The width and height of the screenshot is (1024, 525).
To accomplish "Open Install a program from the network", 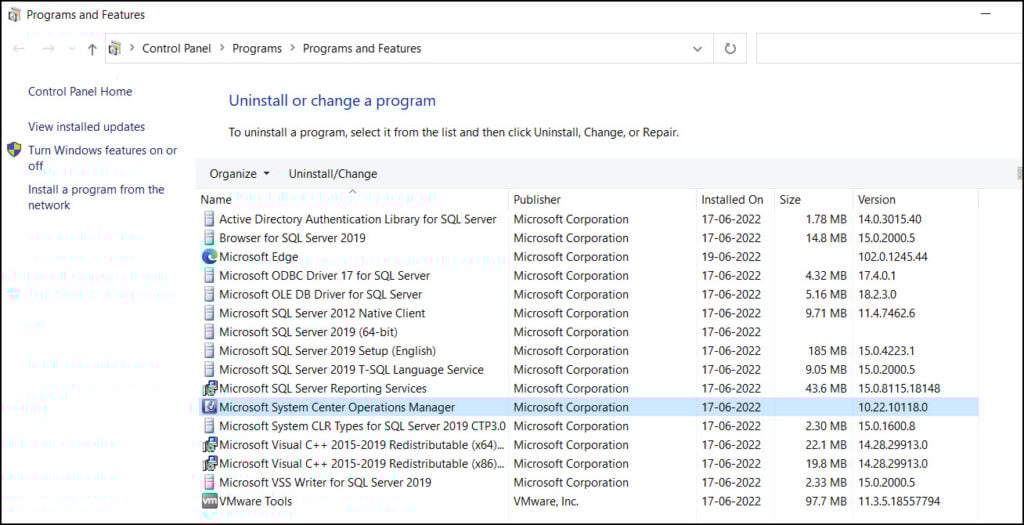I will point(96,197).
